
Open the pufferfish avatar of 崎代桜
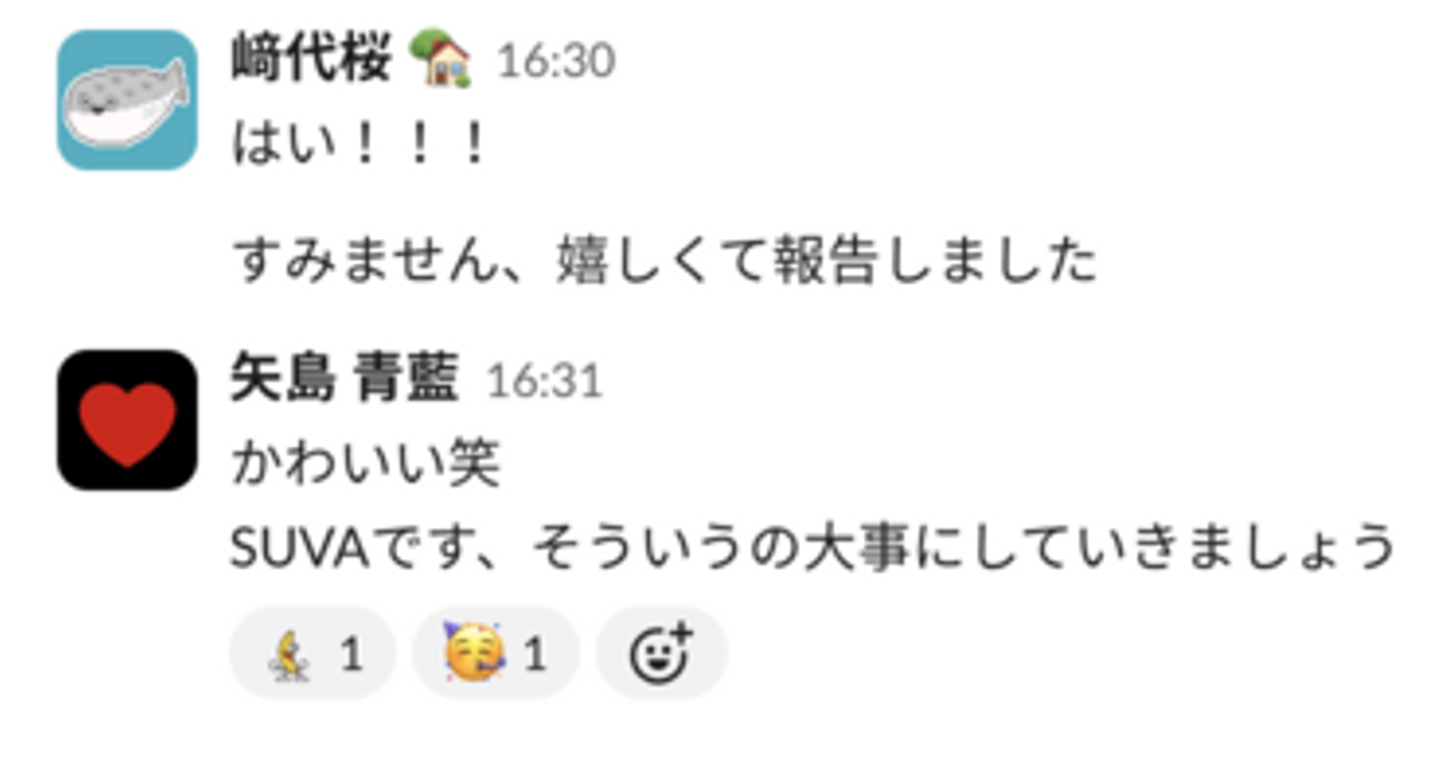tap(127, 100)
